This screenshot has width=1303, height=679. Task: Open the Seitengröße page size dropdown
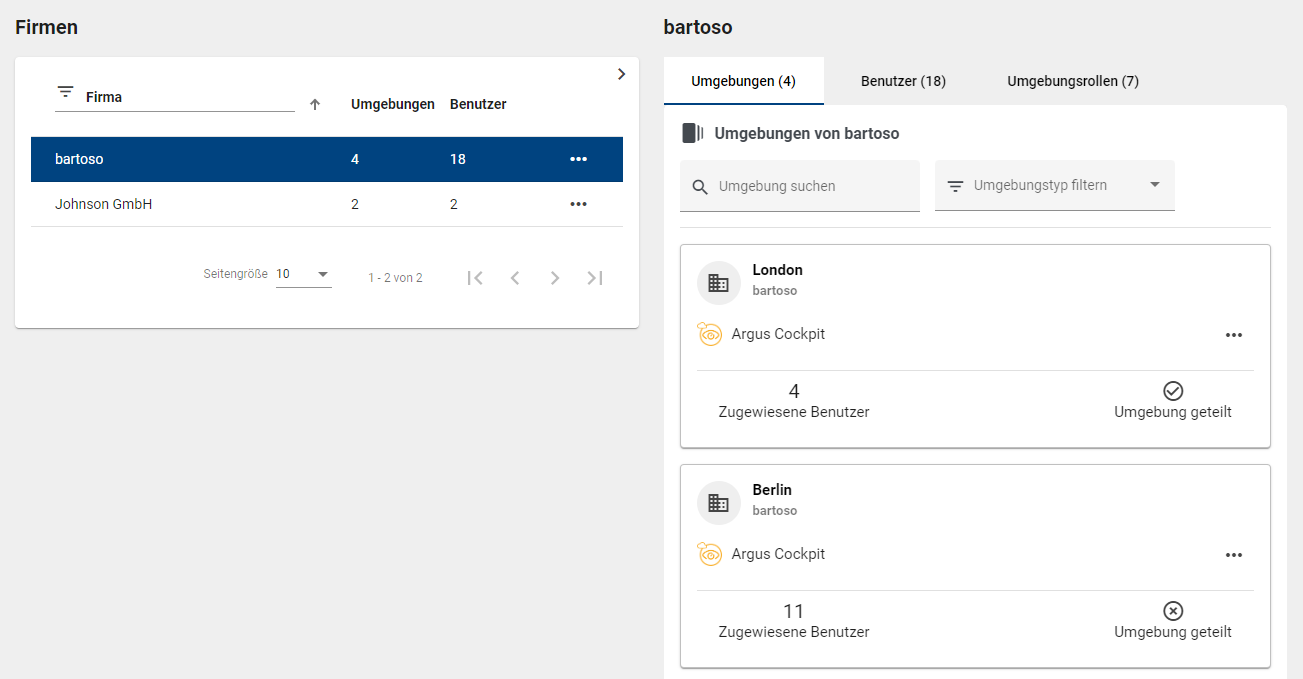pos(303,275)
